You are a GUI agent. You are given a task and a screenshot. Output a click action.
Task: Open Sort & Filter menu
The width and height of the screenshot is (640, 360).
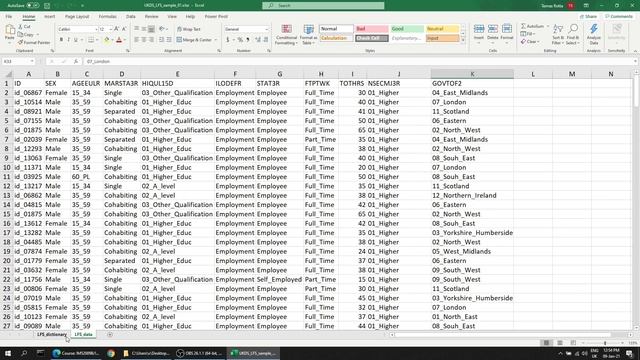click(x=558, y=34)
